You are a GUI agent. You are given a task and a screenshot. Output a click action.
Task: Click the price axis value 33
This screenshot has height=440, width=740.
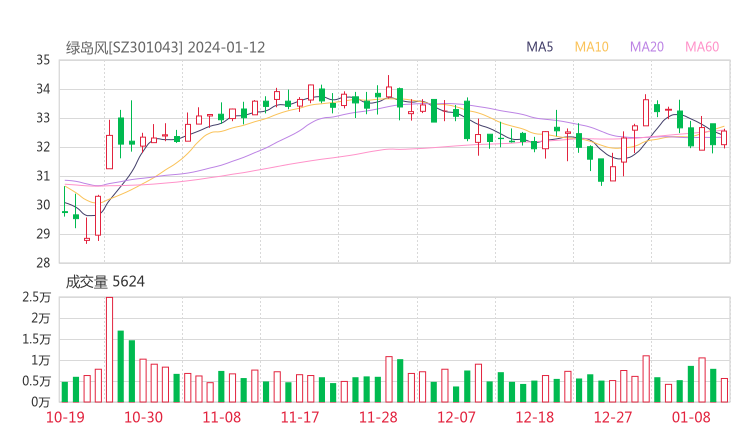pyautogui.click(x=43, y=118)
